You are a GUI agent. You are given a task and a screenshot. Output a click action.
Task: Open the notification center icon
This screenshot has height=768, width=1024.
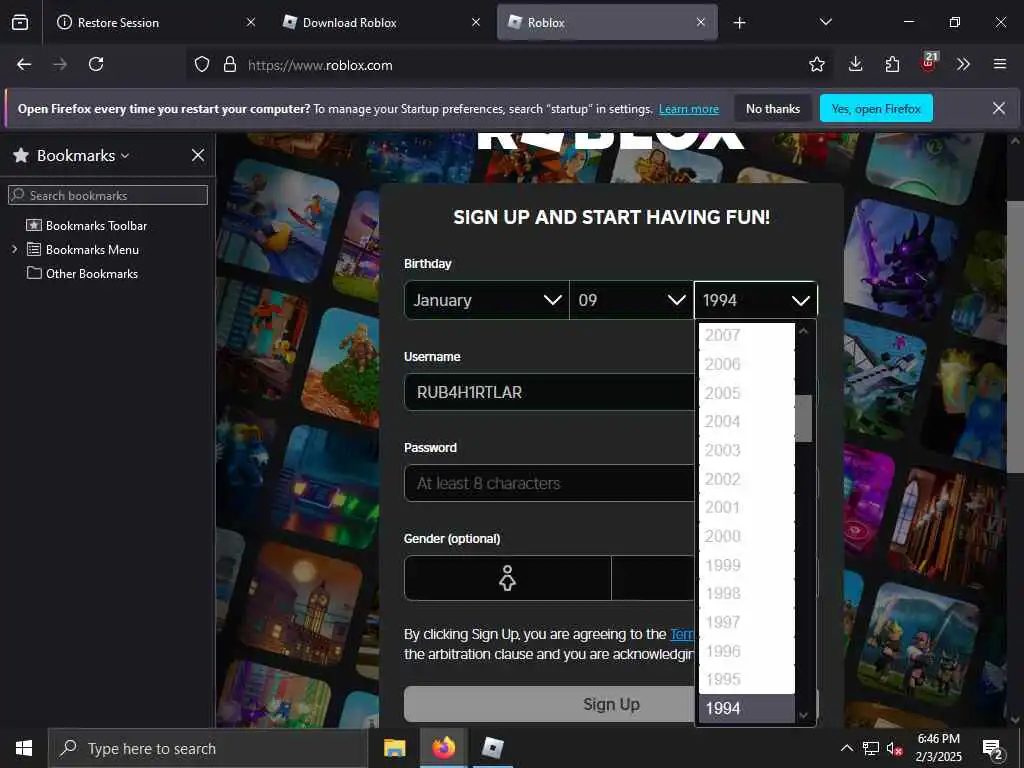[993, 748]
